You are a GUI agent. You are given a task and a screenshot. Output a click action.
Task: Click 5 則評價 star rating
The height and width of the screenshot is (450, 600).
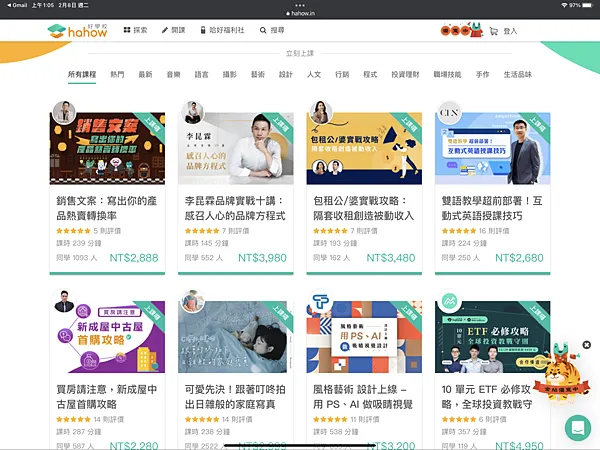tap(88, 231)
